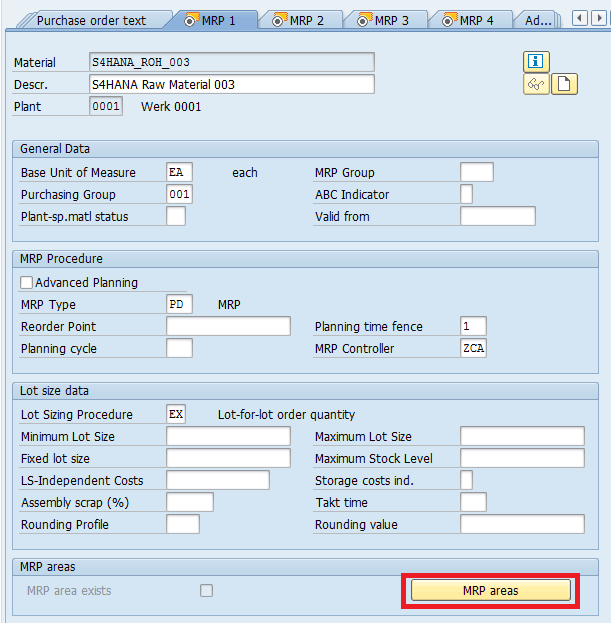Click the MRP Type field PD
The width and height of the screenshot is (611, 623).
click(179, 304)
